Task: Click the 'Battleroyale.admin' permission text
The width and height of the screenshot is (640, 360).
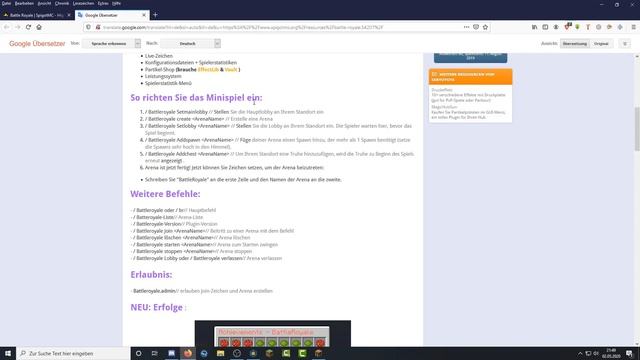Action: point(154,291)
